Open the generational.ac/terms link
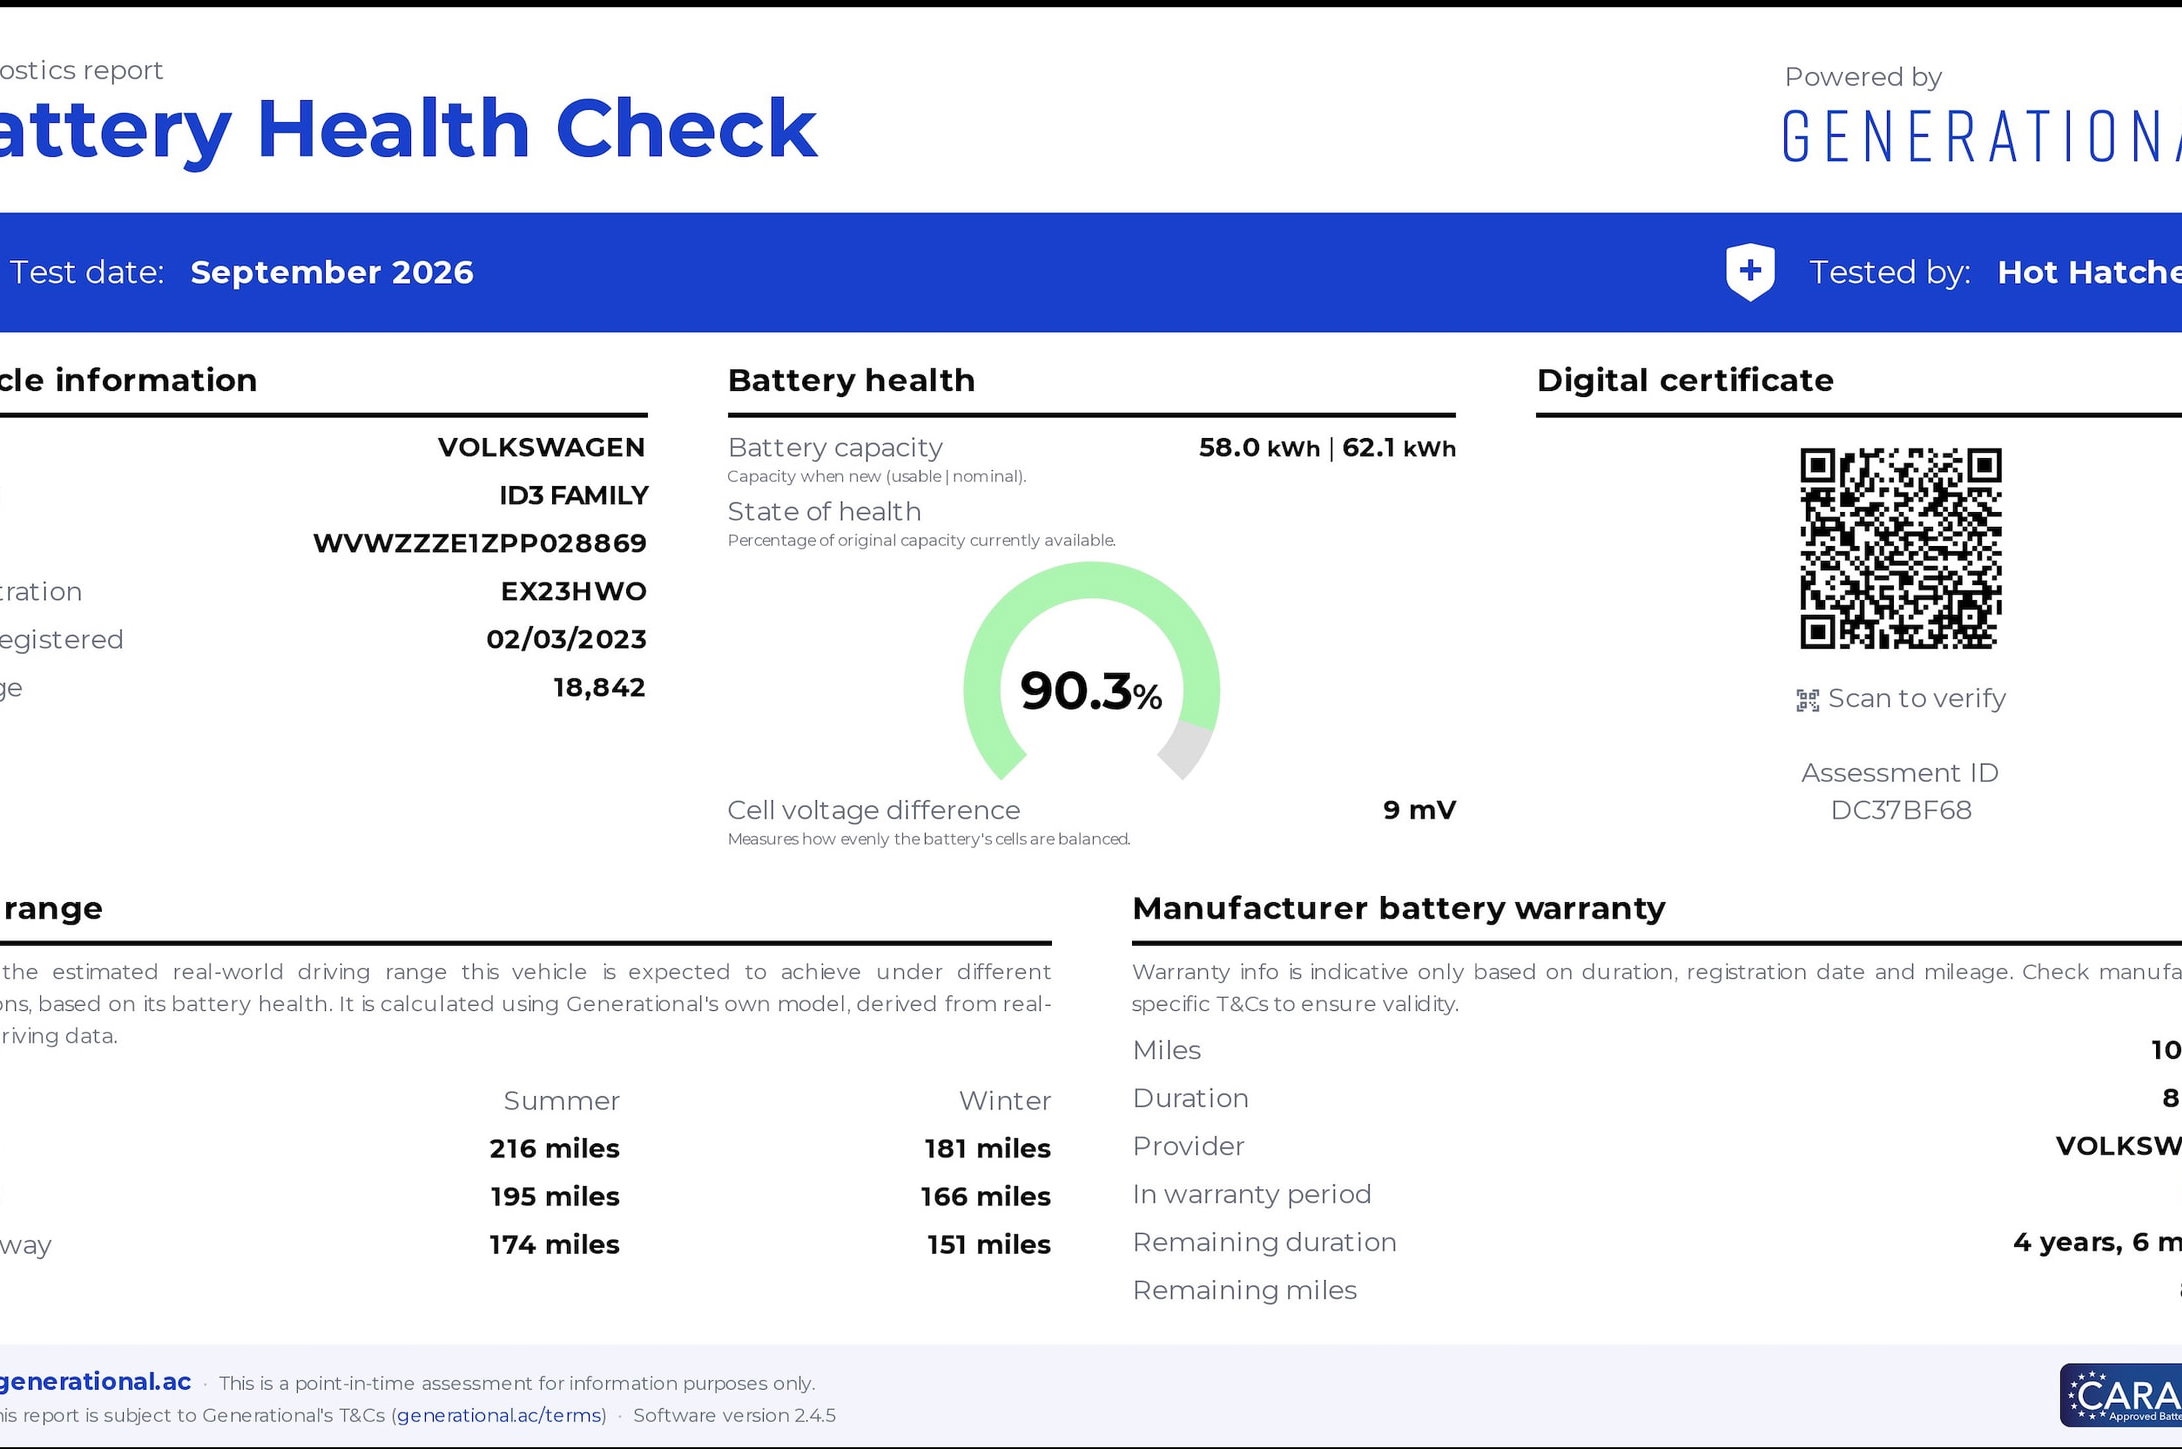The width and height of the screenshot is (2182, 1449). click(x=499, y=1415)
